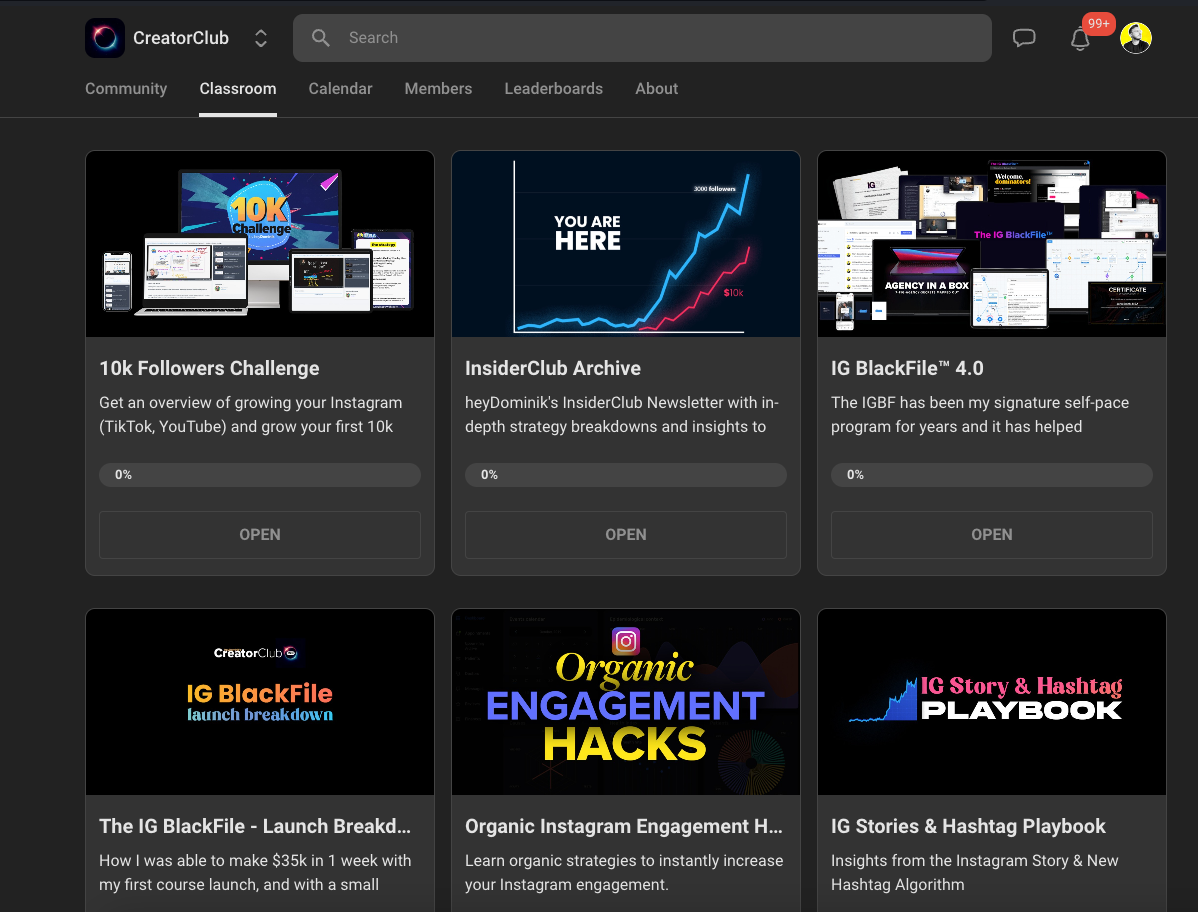
Task: Open the IG Story & Hashtag Playbook thumbnail
Action: (992, 702)
